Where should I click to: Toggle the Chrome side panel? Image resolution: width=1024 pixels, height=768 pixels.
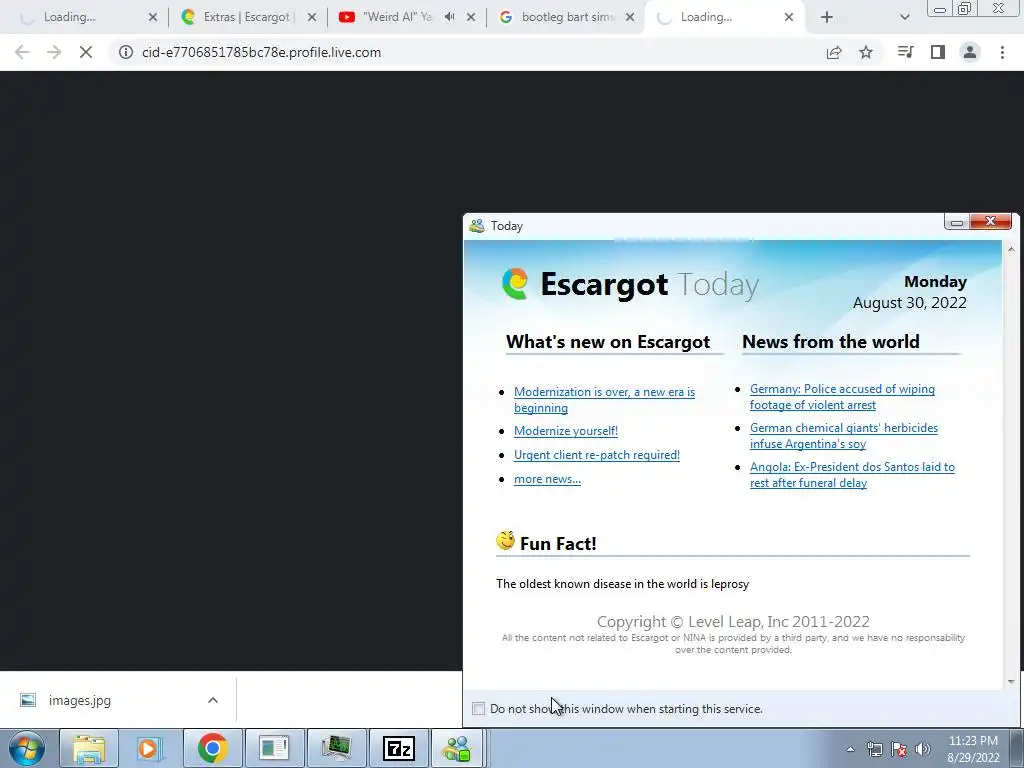pos(938,52)
